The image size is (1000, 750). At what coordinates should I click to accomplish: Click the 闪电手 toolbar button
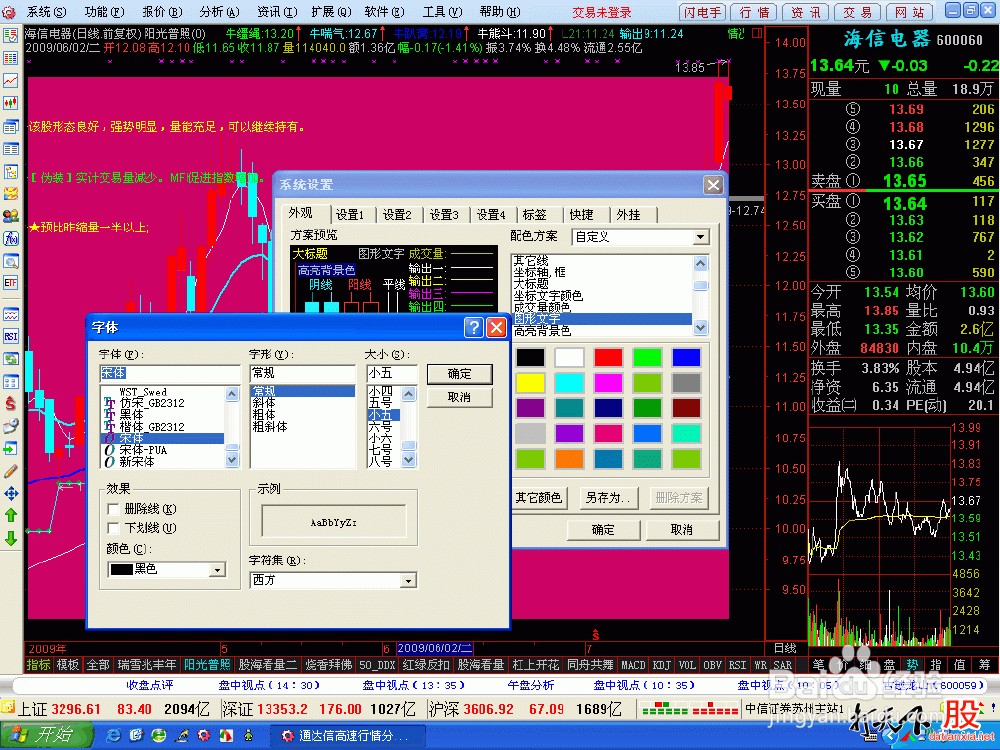tap(702, 12)
